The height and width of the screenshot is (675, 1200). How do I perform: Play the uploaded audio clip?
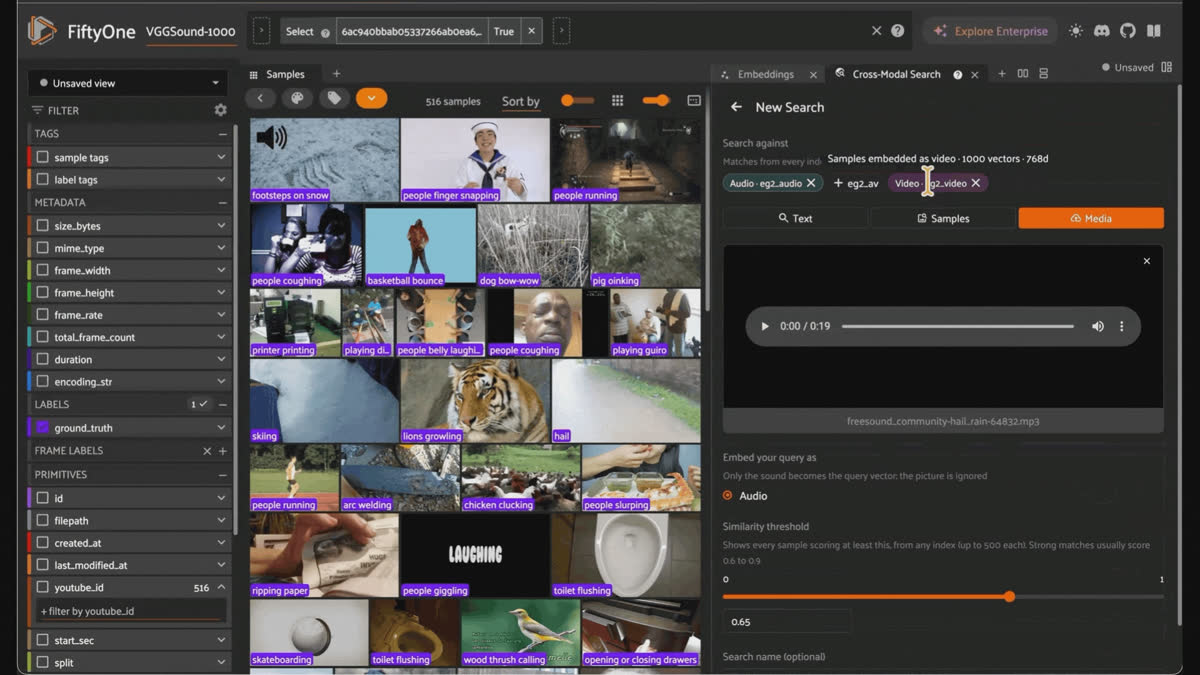coord(765,326)
